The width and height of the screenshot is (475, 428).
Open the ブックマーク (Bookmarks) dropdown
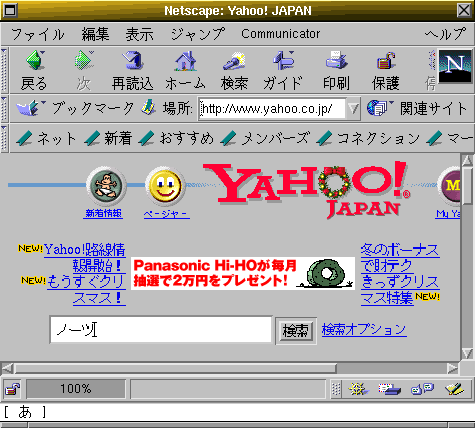tap(75, 108)
